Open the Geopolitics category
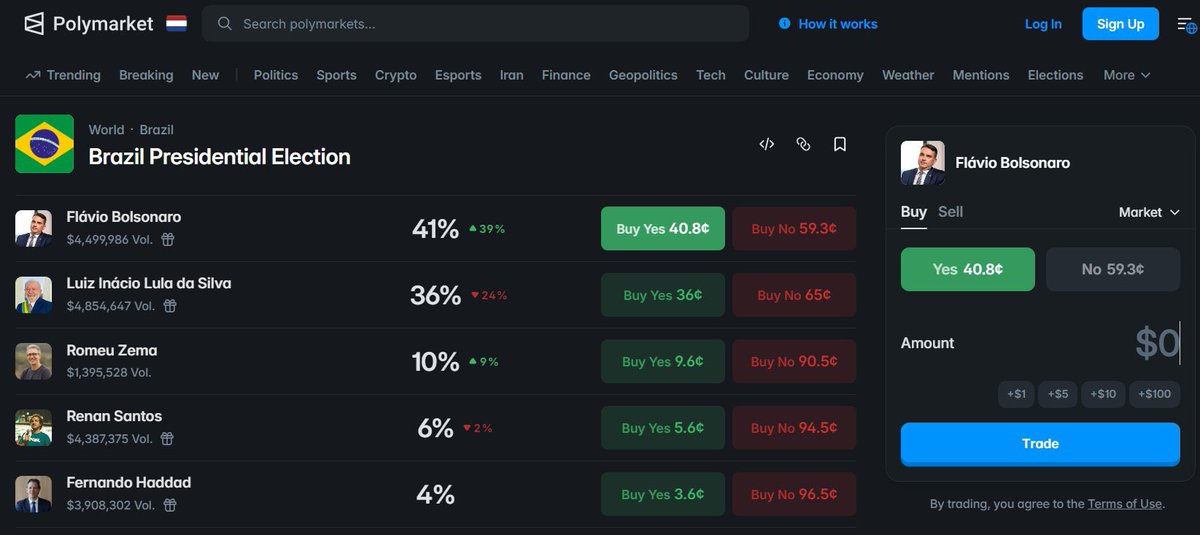This screenshot has height=535, width=1200. tap(643, 75)
